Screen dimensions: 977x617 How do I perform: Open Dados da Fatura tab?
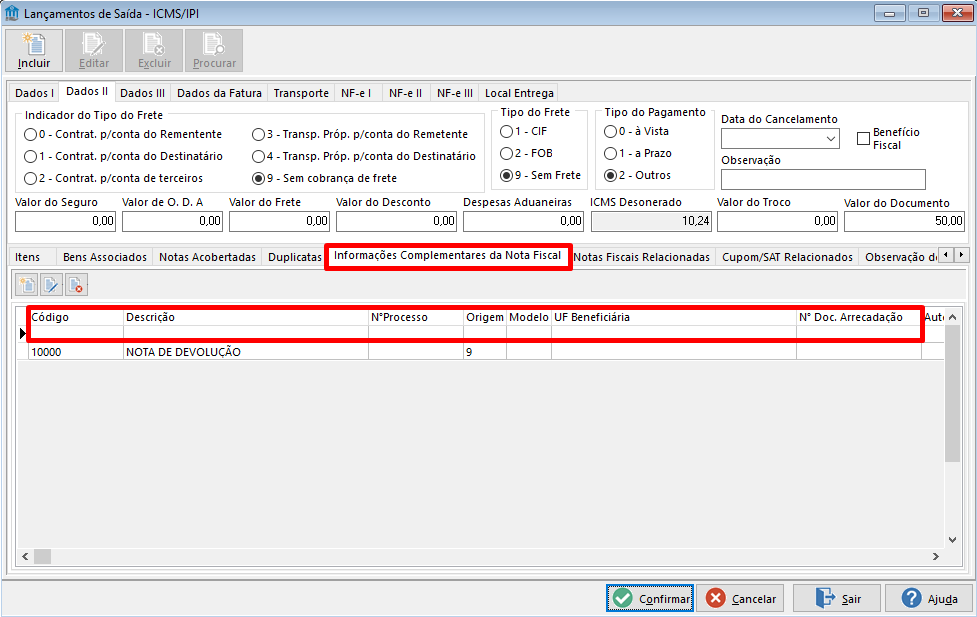(219, 93)
